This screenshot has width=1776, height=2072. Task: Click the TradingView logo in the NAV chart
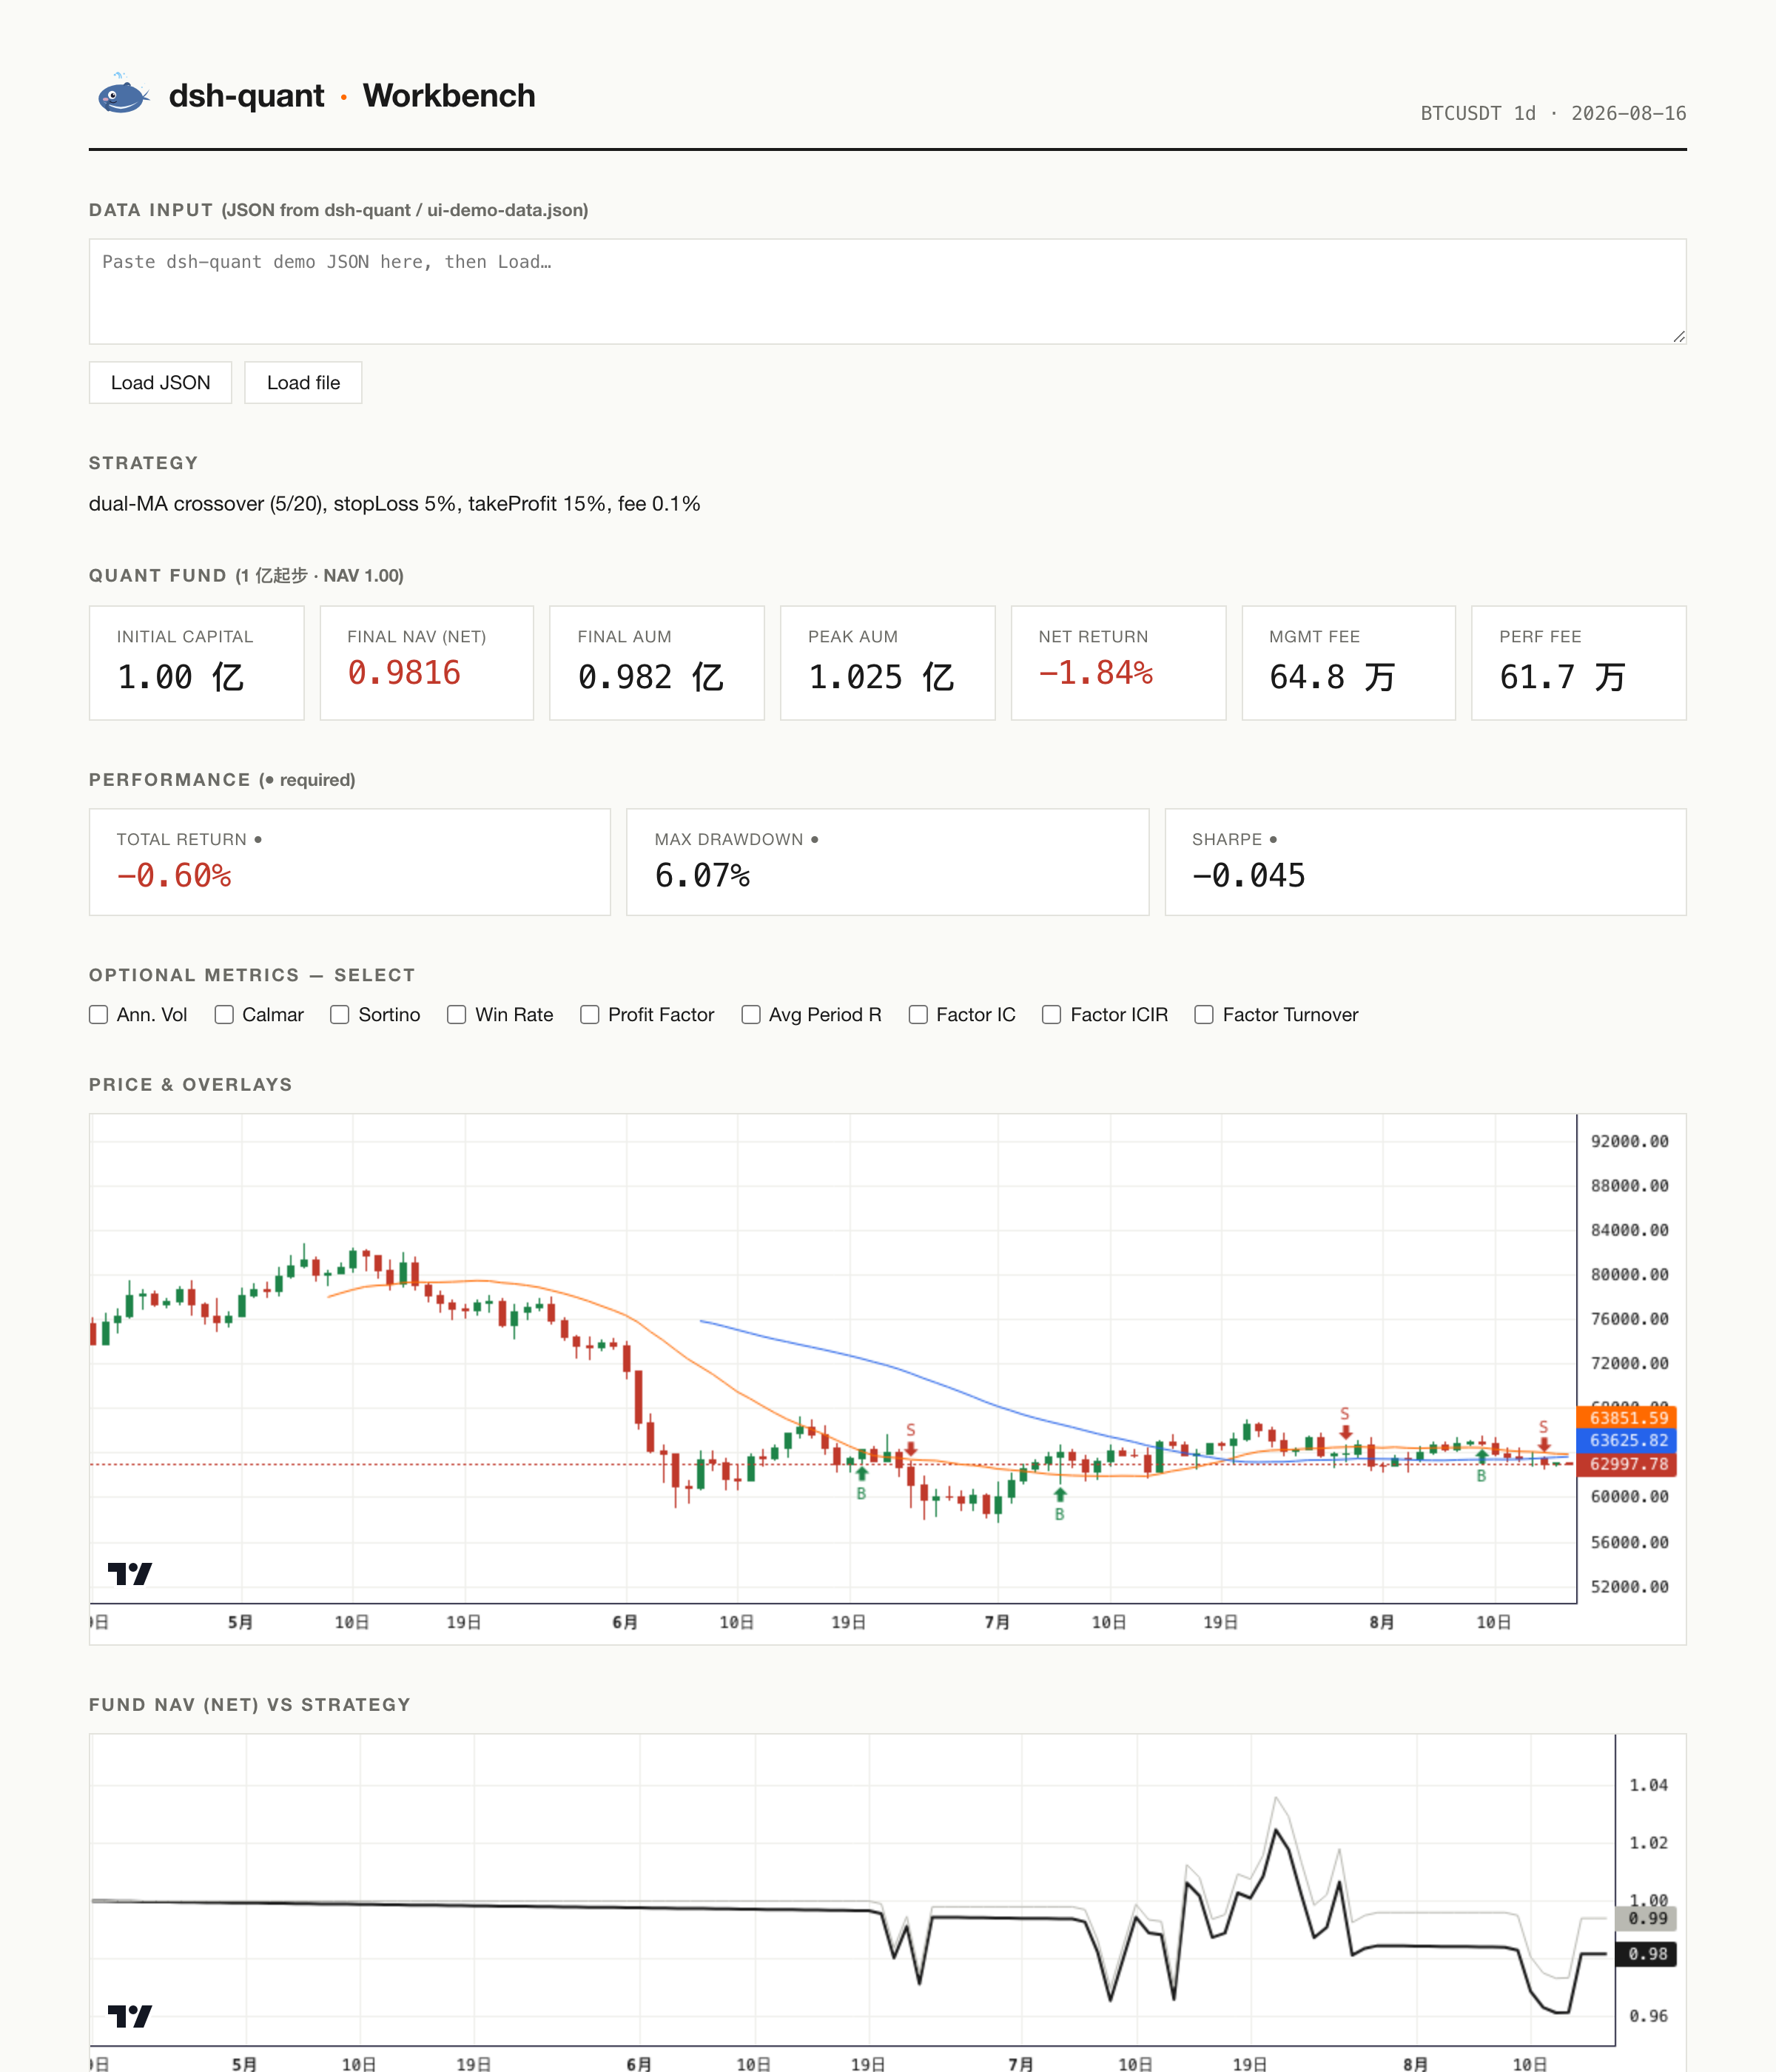coord(130,2016)
